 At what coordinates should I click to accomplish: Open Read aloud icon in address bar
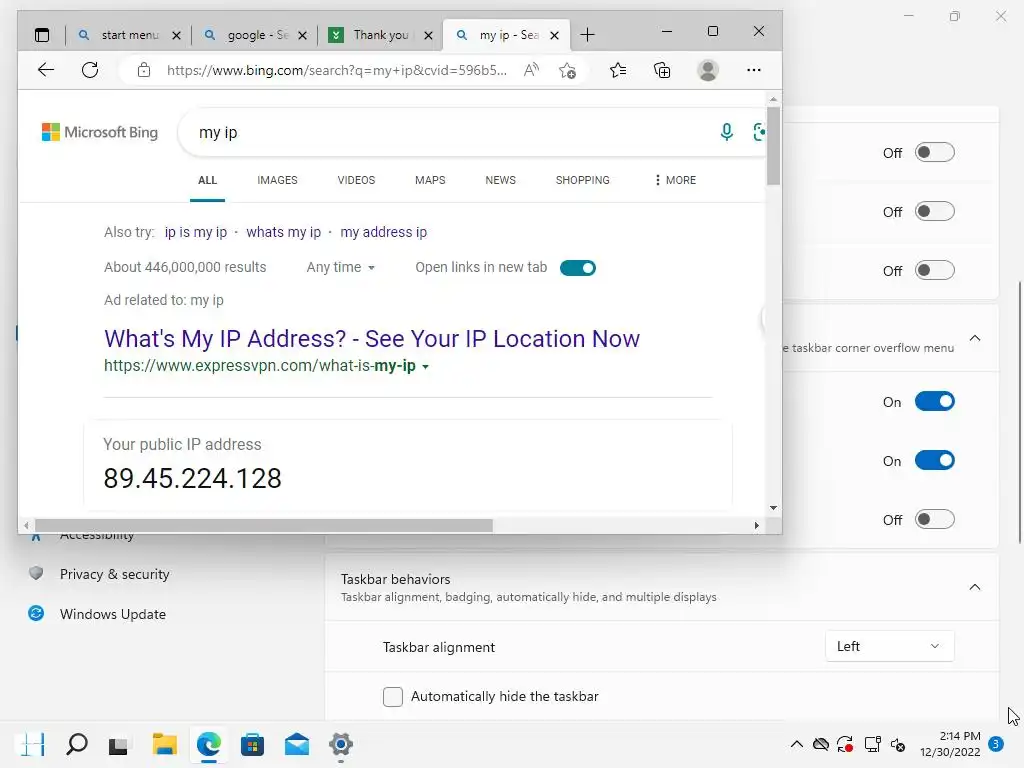click(532, 70)
